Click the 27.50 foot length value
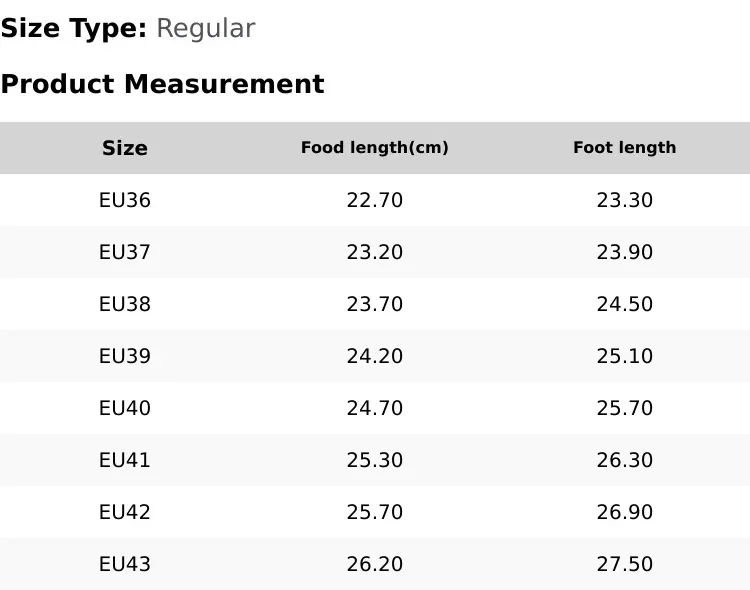 (625, 564)
